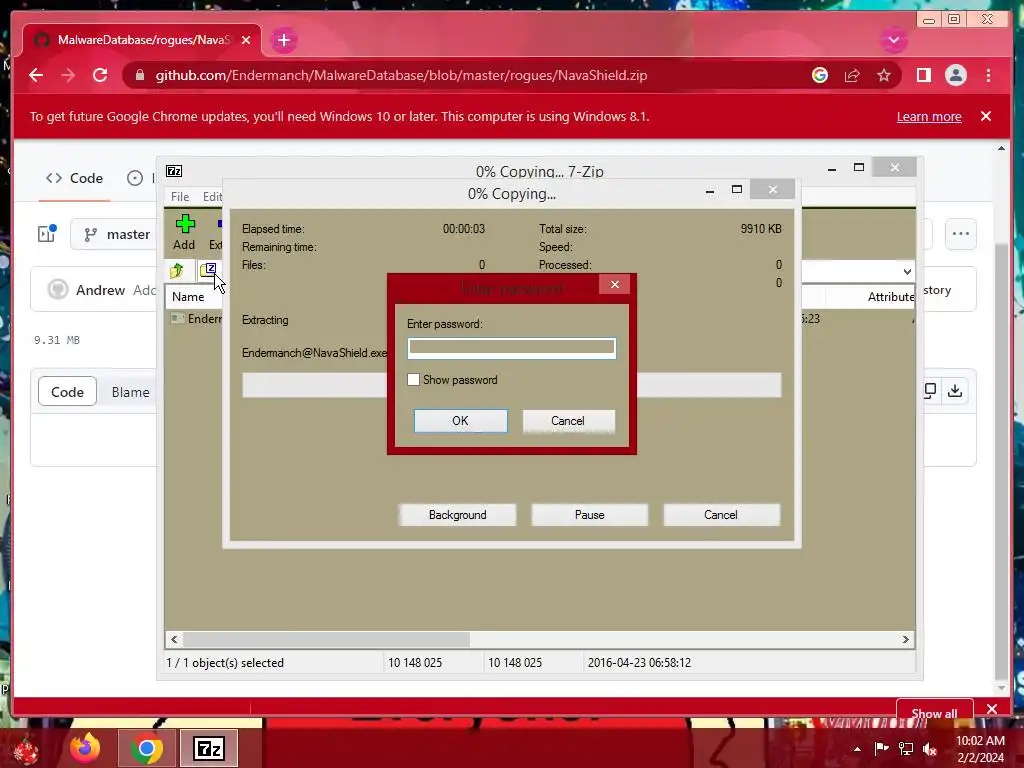1024x768 pixels.
Task: Open the master branch dropdown
Action: click(x=114, y=234)
